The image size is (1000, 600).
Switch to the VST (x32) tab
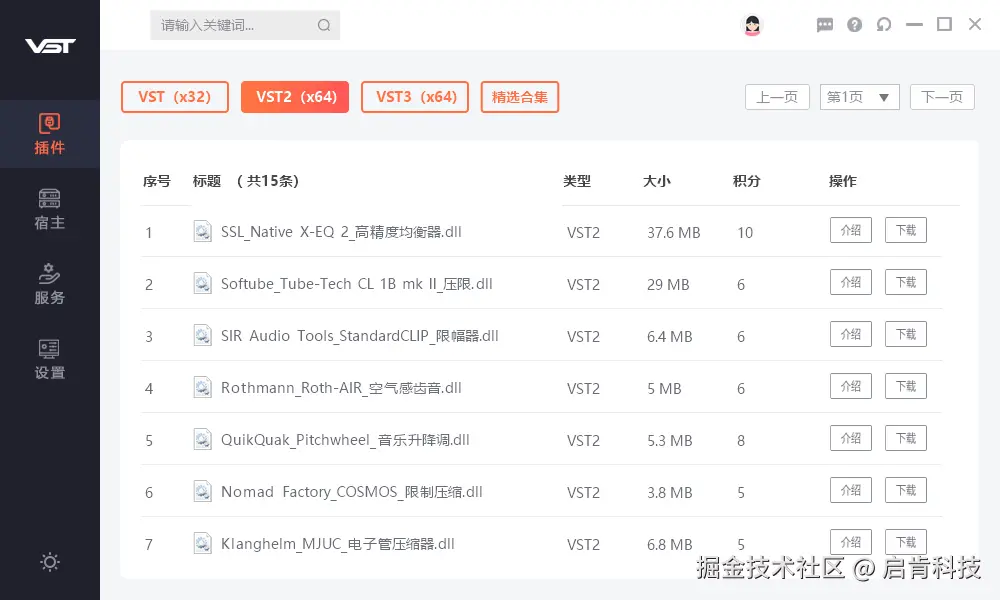click(174, 97)
